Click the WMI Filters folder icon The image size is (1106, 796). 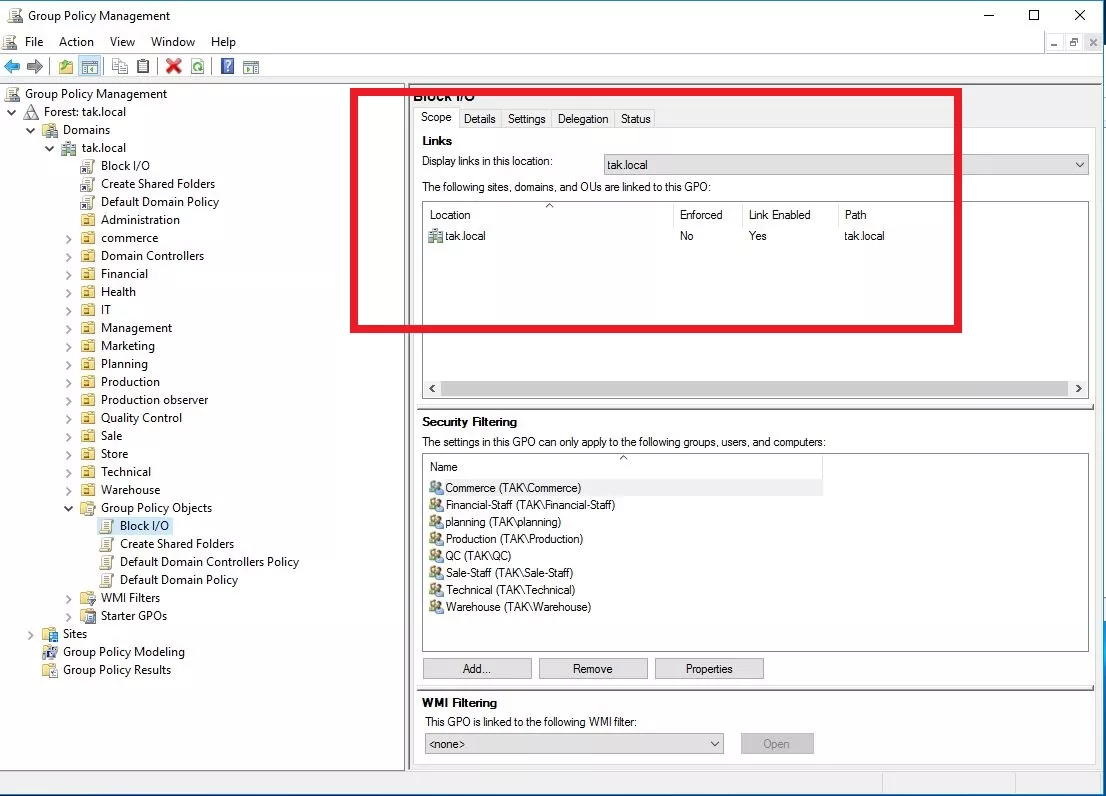[x=87, y=599]
